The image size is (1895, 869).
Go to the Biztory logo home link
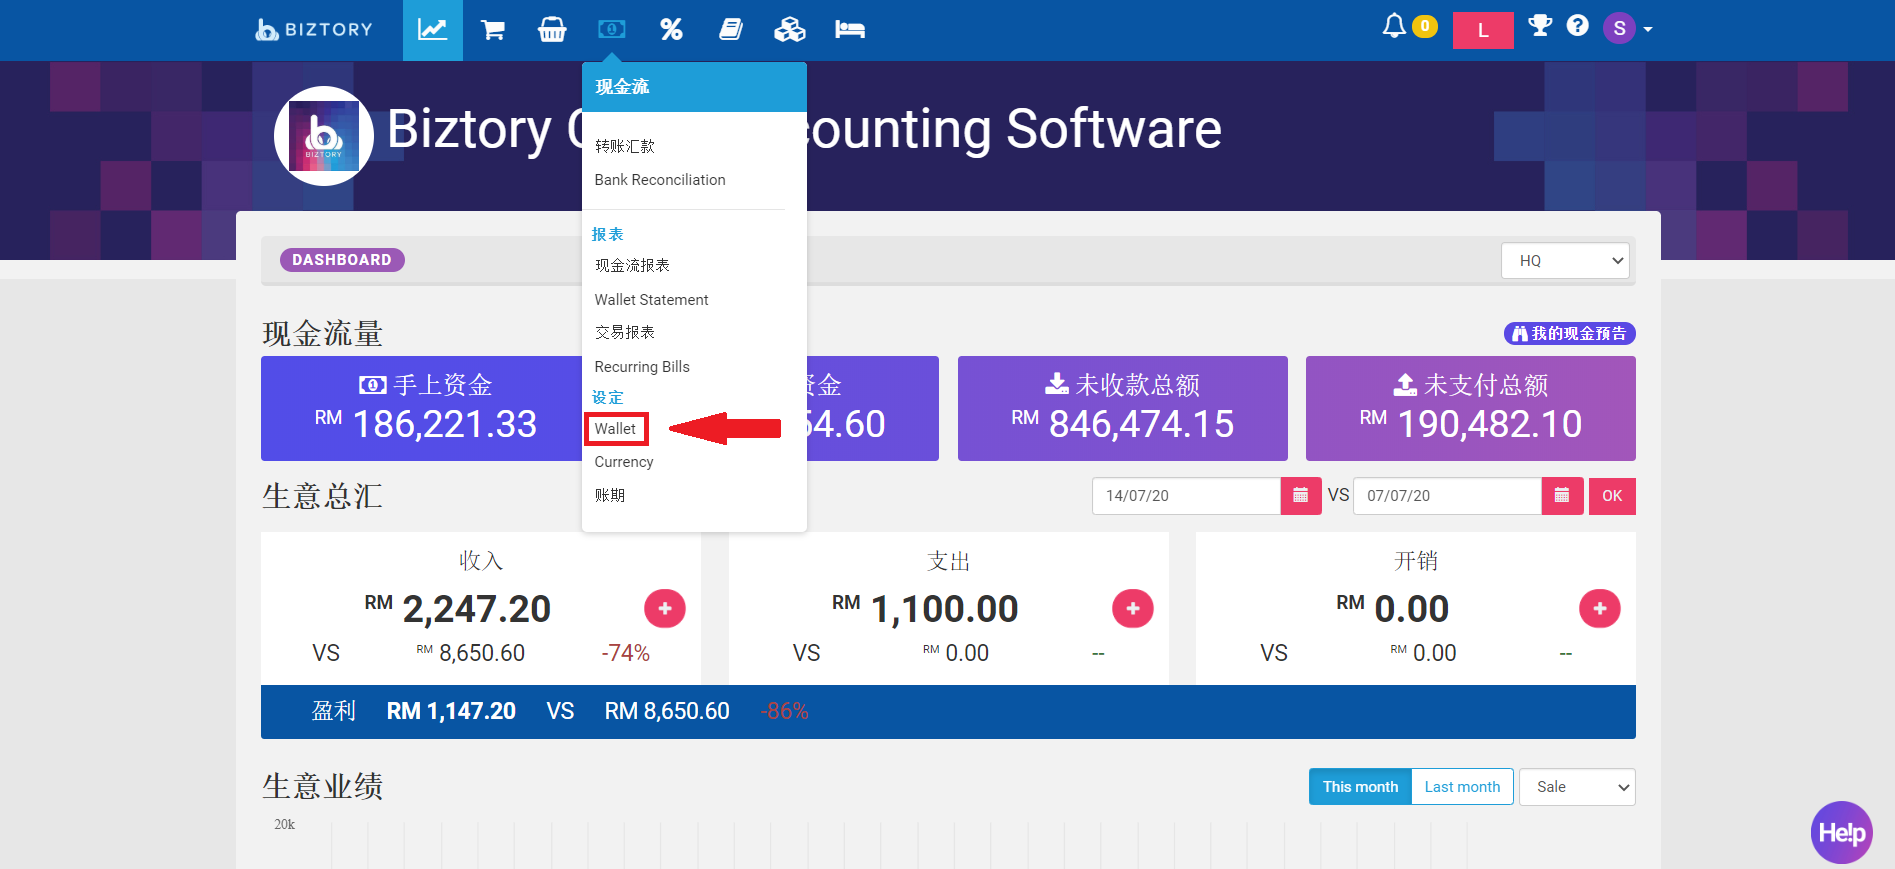click(x=314, y=29)
